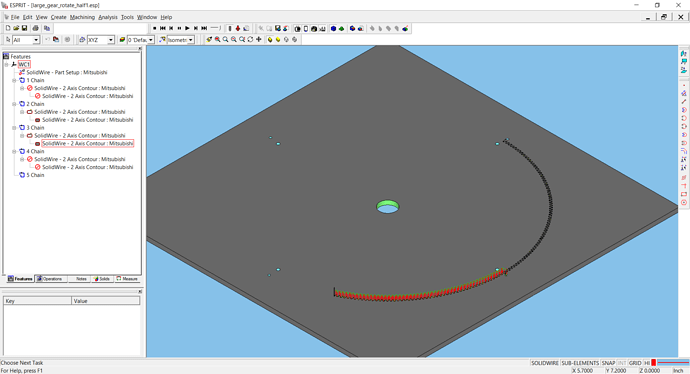Image resolution: width=690 pixels, height=374 pixels.
Task: Collapse the 3 Chain tree node
Action: pyautogui.click(x=15, y=128)
